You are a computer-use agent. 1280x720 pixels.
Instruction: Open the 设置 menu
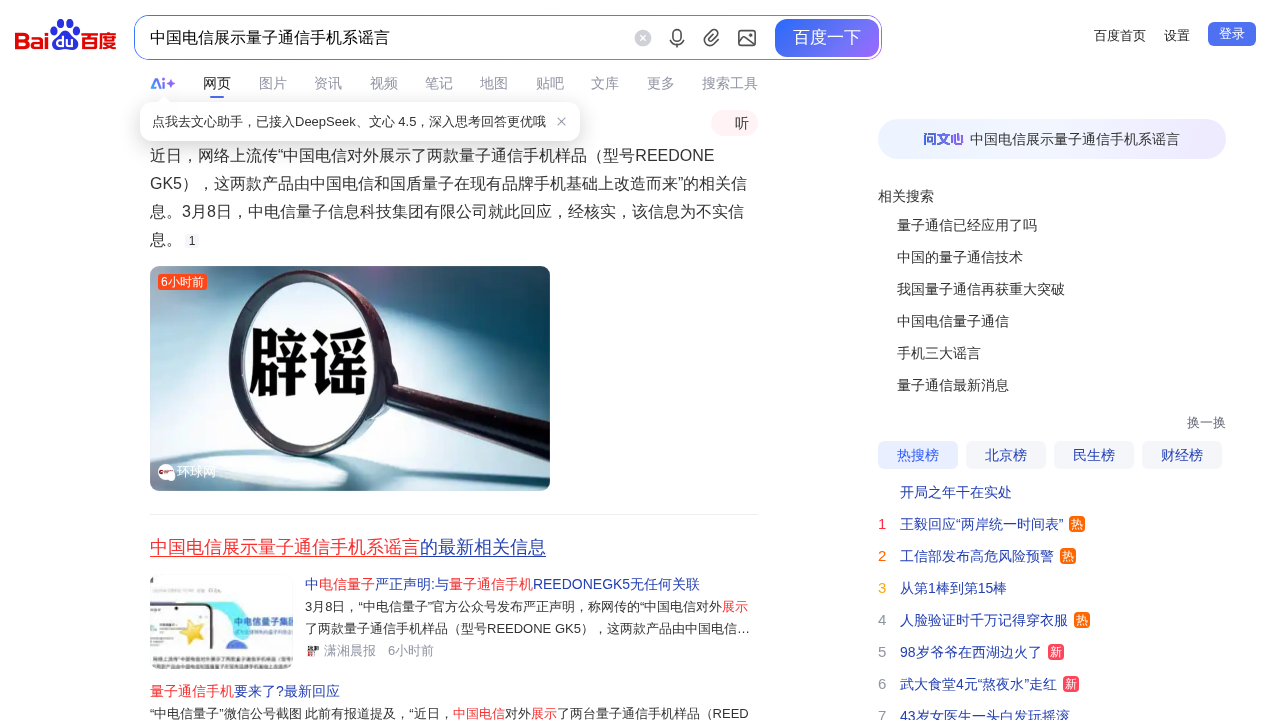(1176, 36)
